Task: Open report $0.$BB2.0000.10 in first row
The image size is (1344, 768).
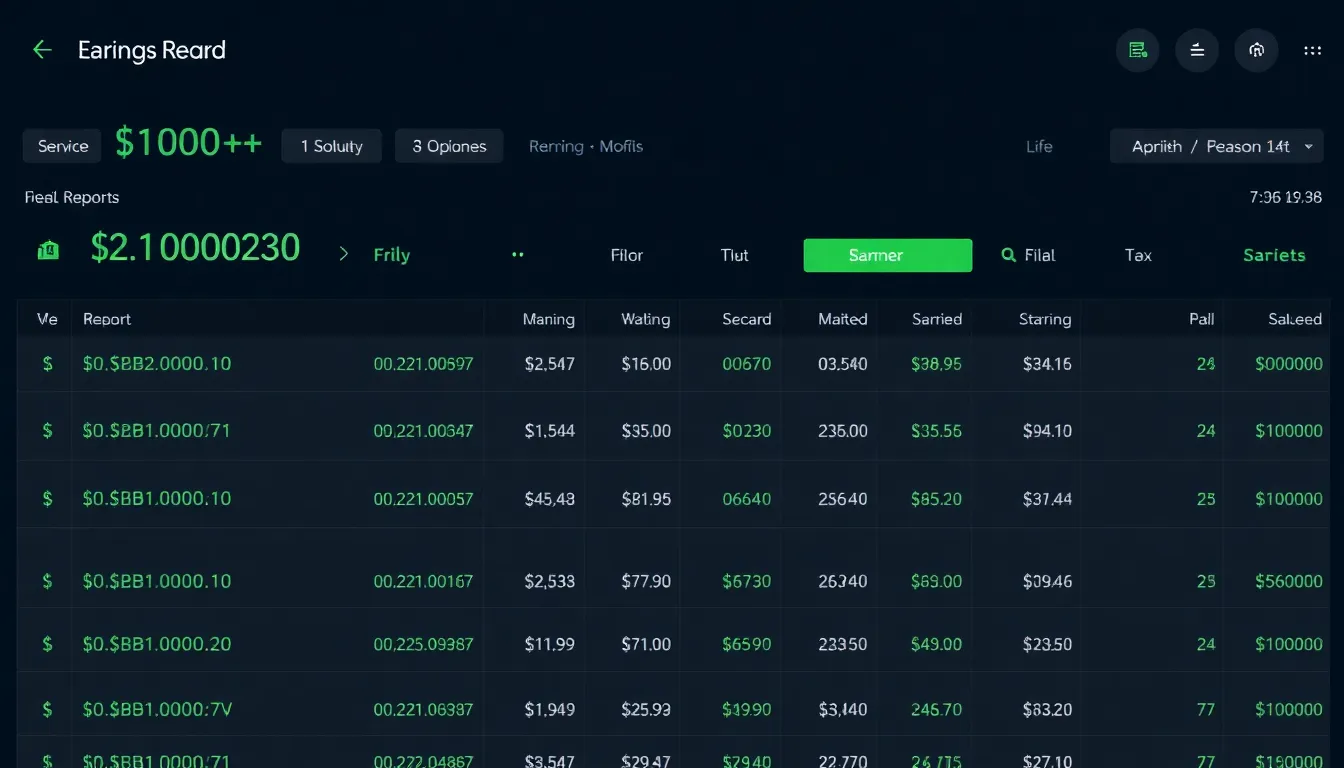Action: (157, 364)
